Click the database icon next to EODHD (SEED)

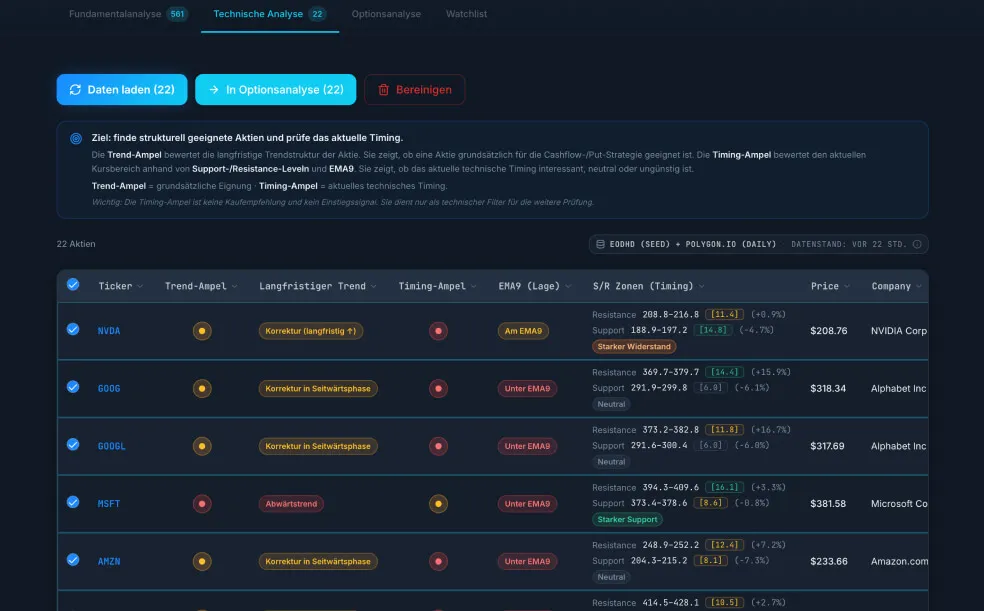pyautogui.click(x=601, y=244)
